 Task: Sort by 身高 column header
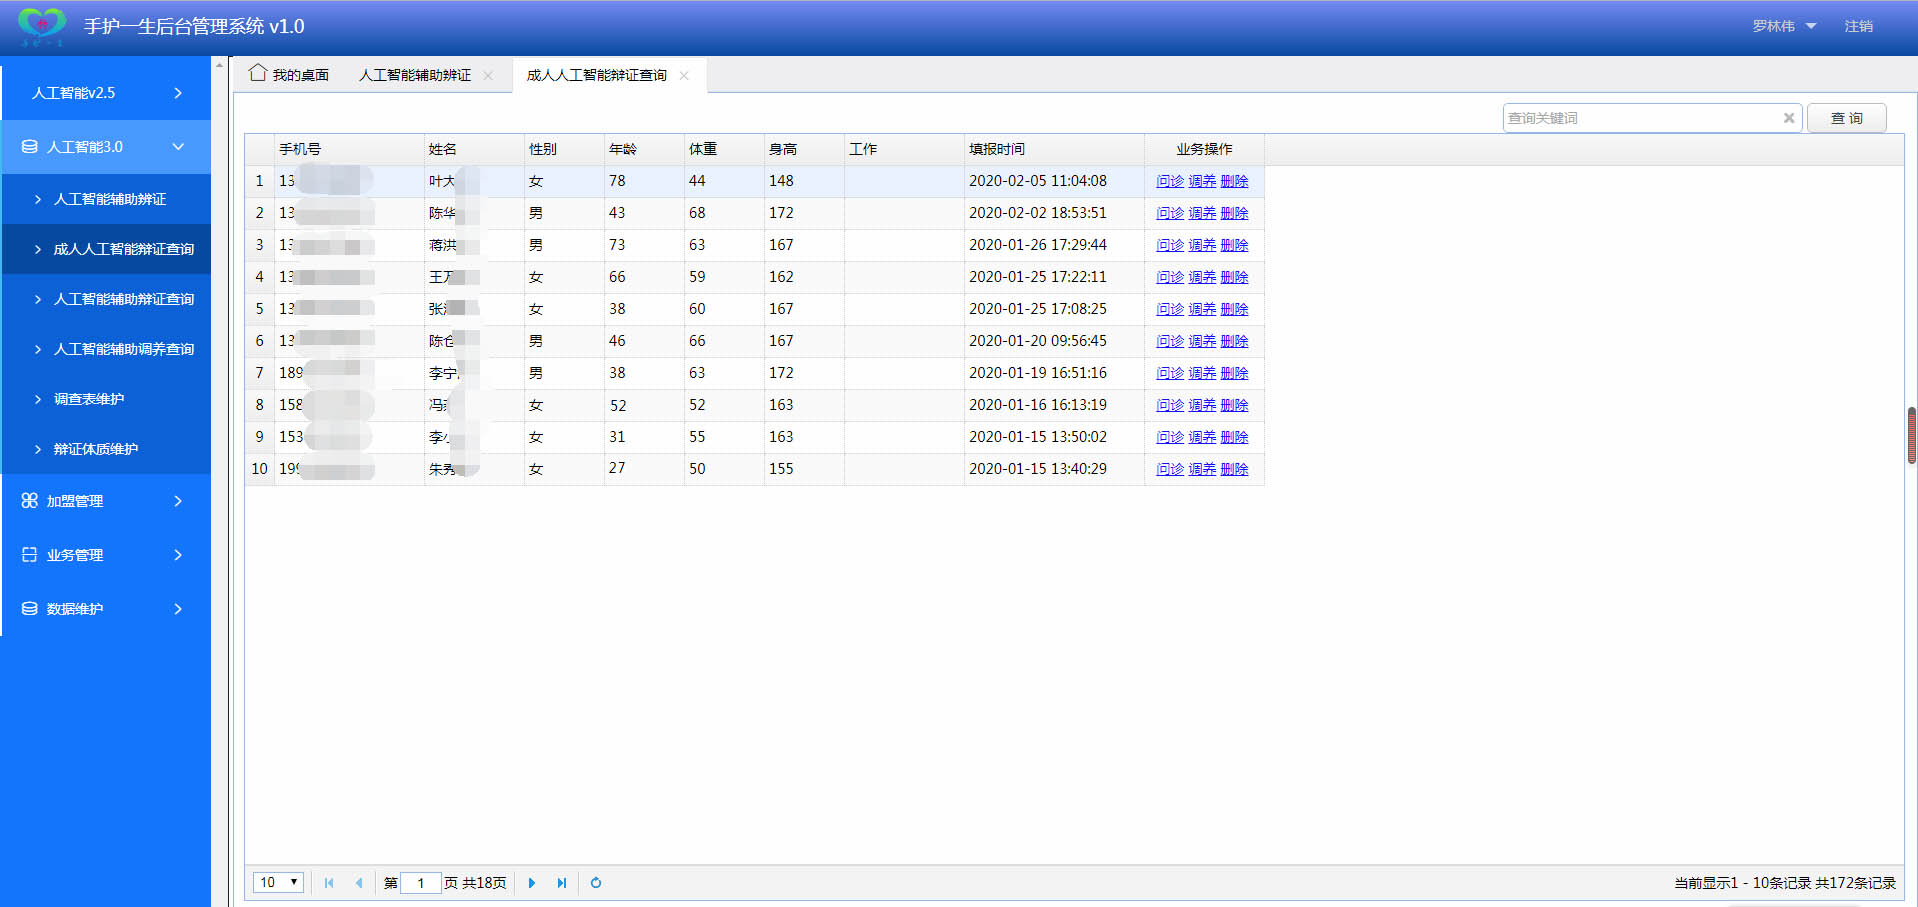click(804, 149)
